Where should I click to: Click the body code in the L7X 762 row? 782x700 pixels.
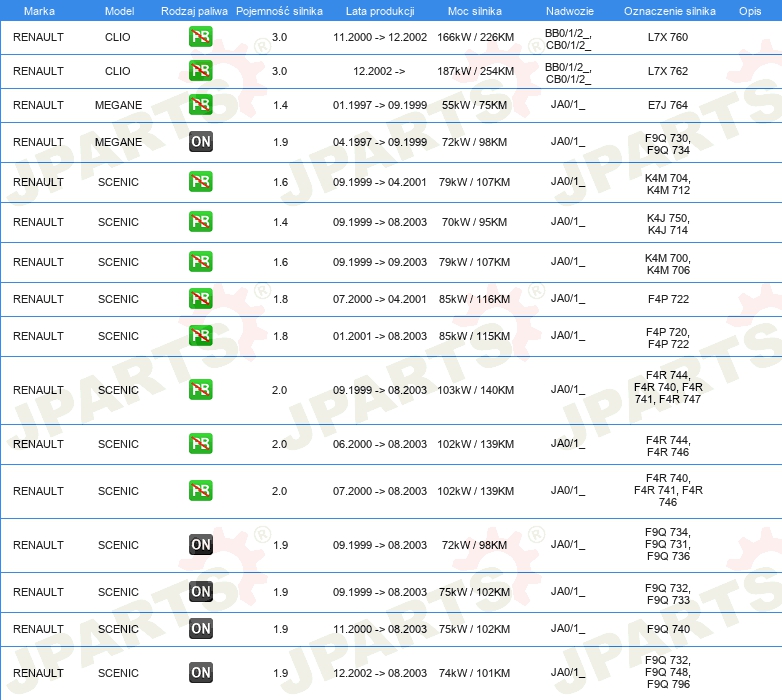(568, 73)
